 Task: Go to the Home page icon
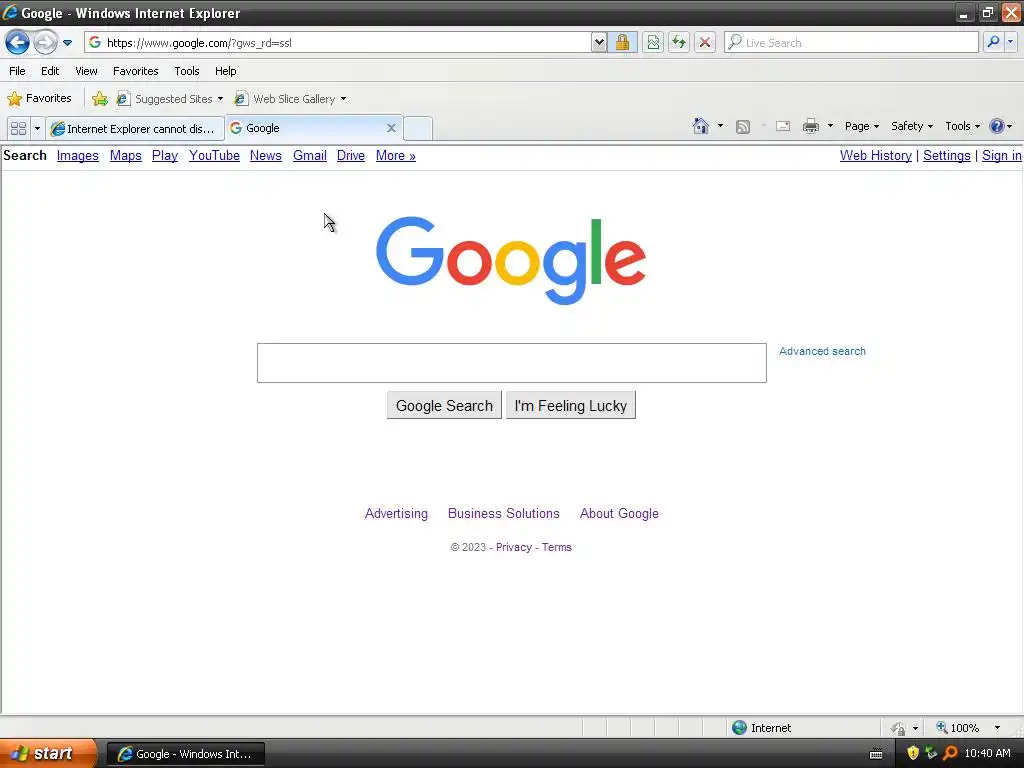click(x=701, y=126)
